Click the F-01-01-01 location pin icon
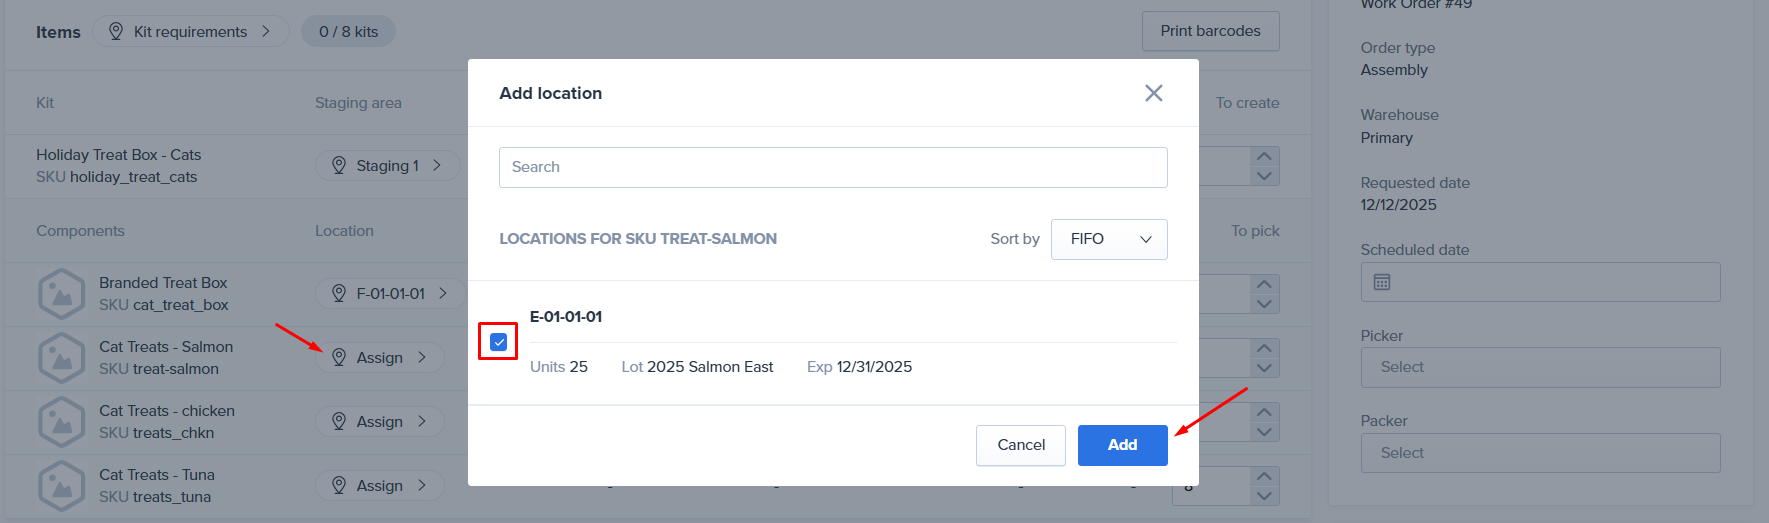 pyautogui.click(x=339, y=293)
